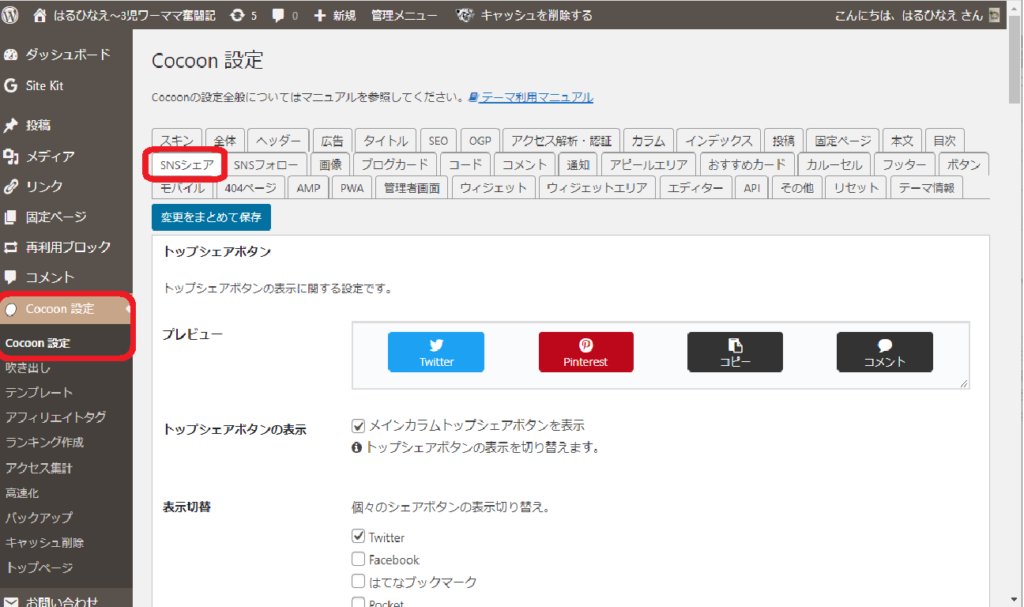Click the 固定ページ pages icon
Viewport: 1024px width, 607px height.
[10, 217]
